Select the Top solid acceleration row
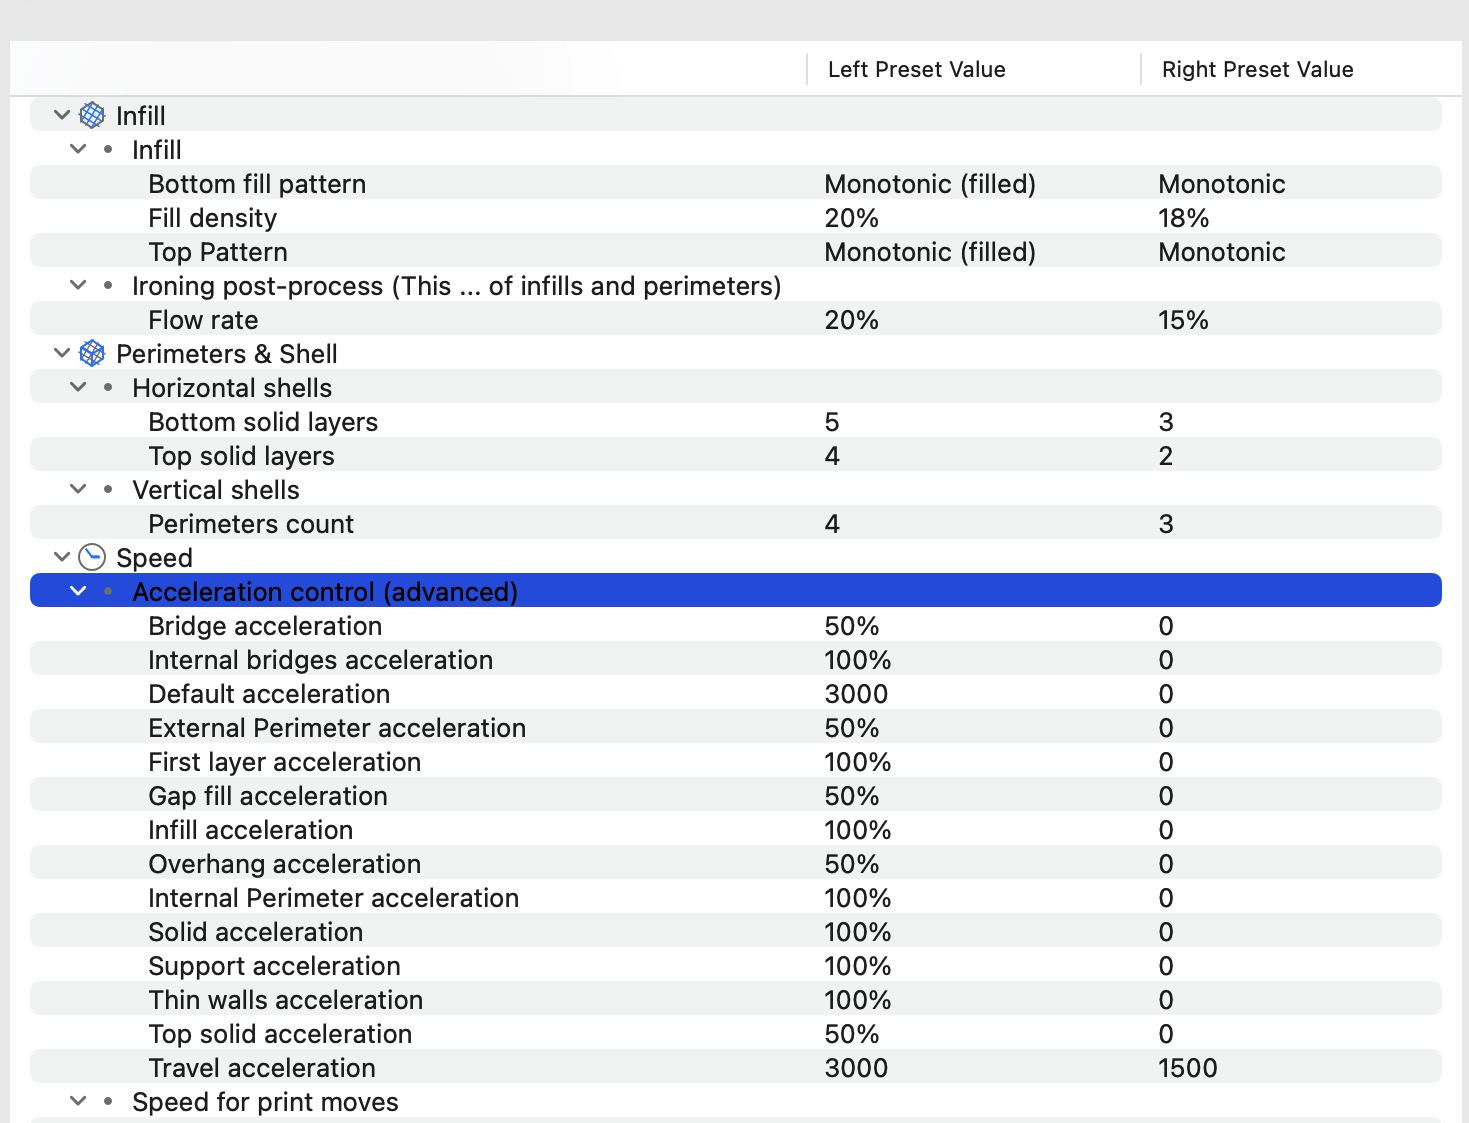Viewport: 1469px width, 1123px height. click(736, 1034)
